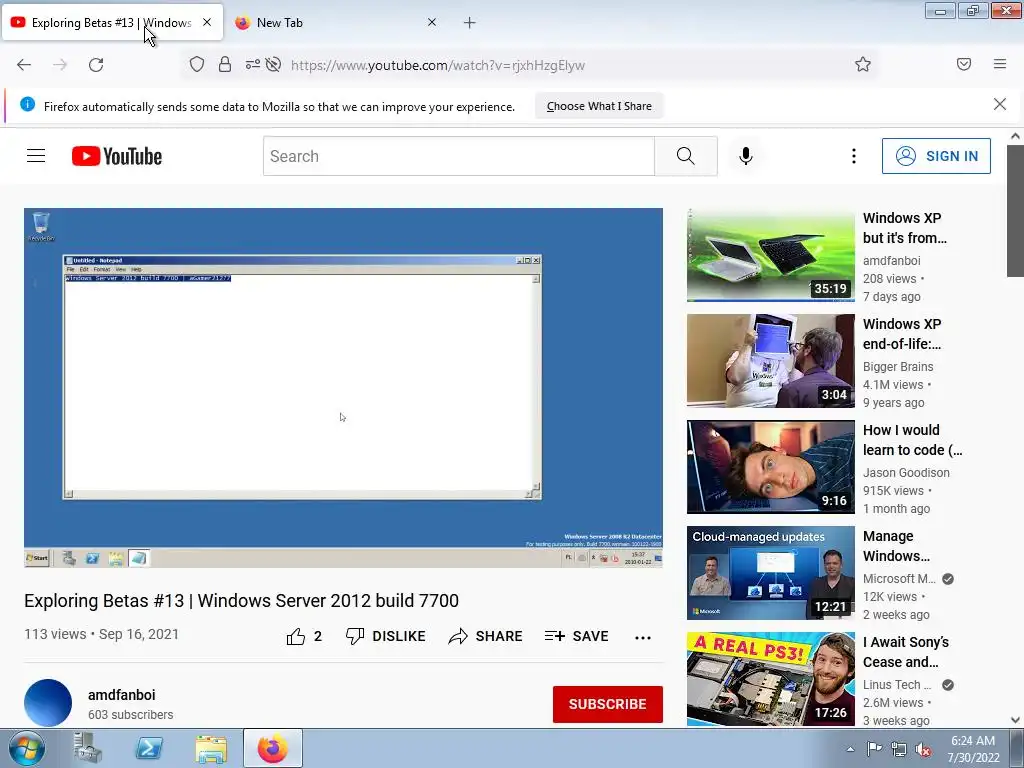
Task: Click the Jason Goodison channel name
Action: (x=906, y=472)
